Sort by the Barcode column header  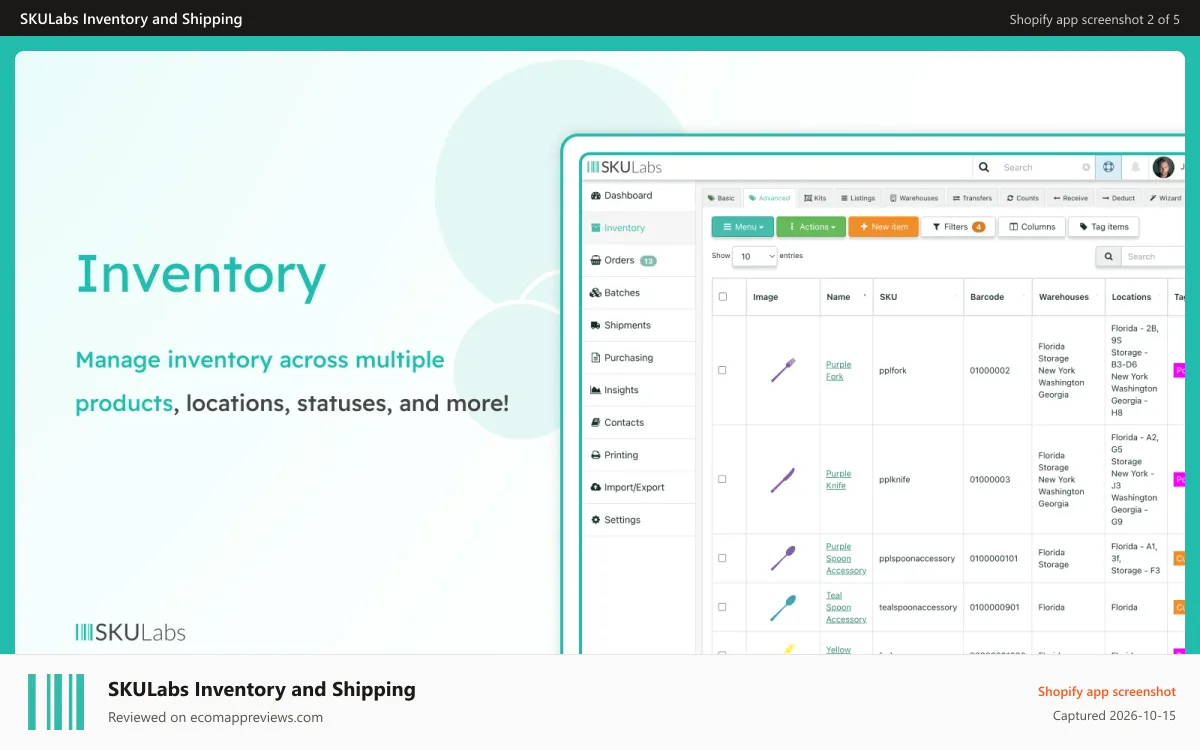997,297
